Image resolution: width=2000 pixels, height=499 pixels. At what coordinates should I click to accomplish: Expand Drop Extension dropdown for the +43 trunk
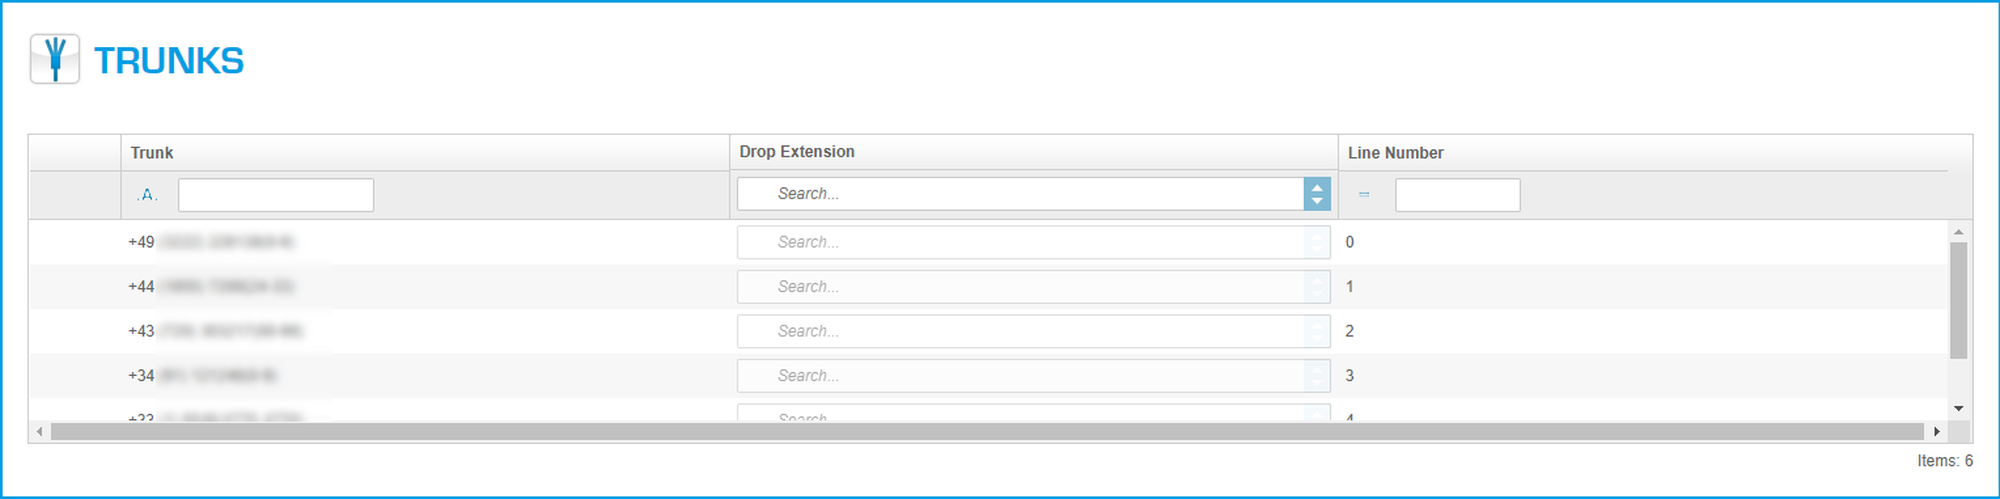pos(1317,331)
